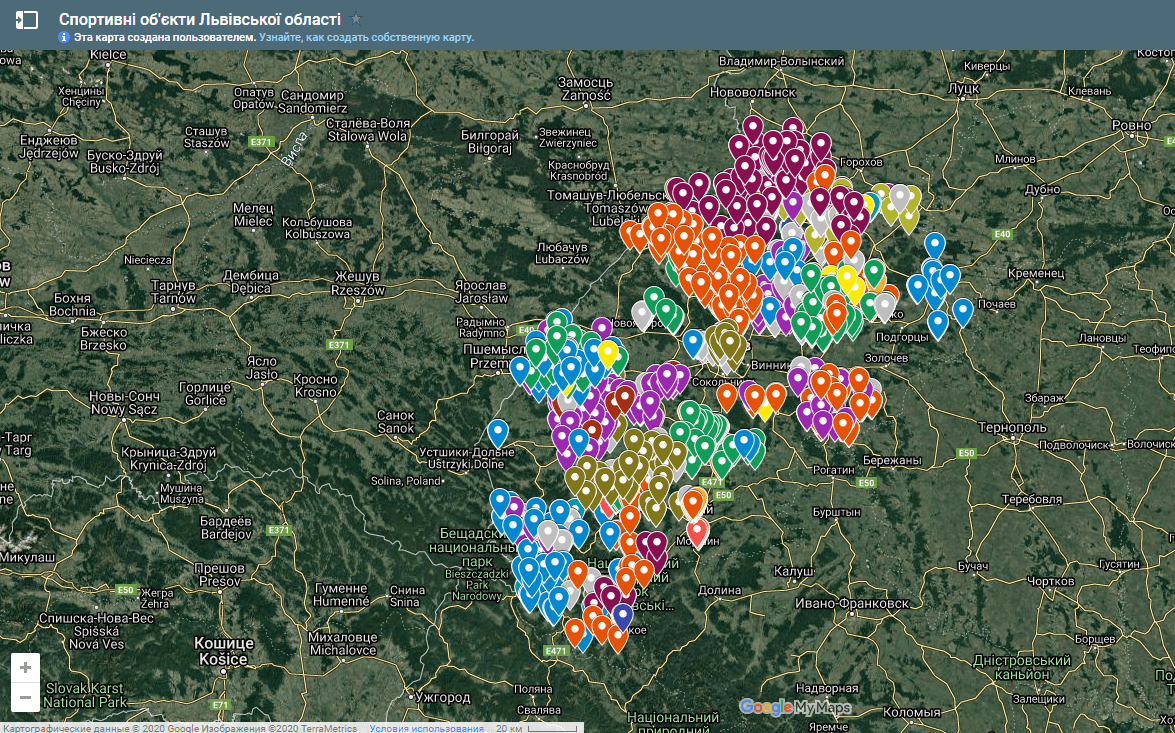Zoom in with the plus button
Image resolution: width=1175 pixels, height=733 pixels.
(x=25, y=667)
